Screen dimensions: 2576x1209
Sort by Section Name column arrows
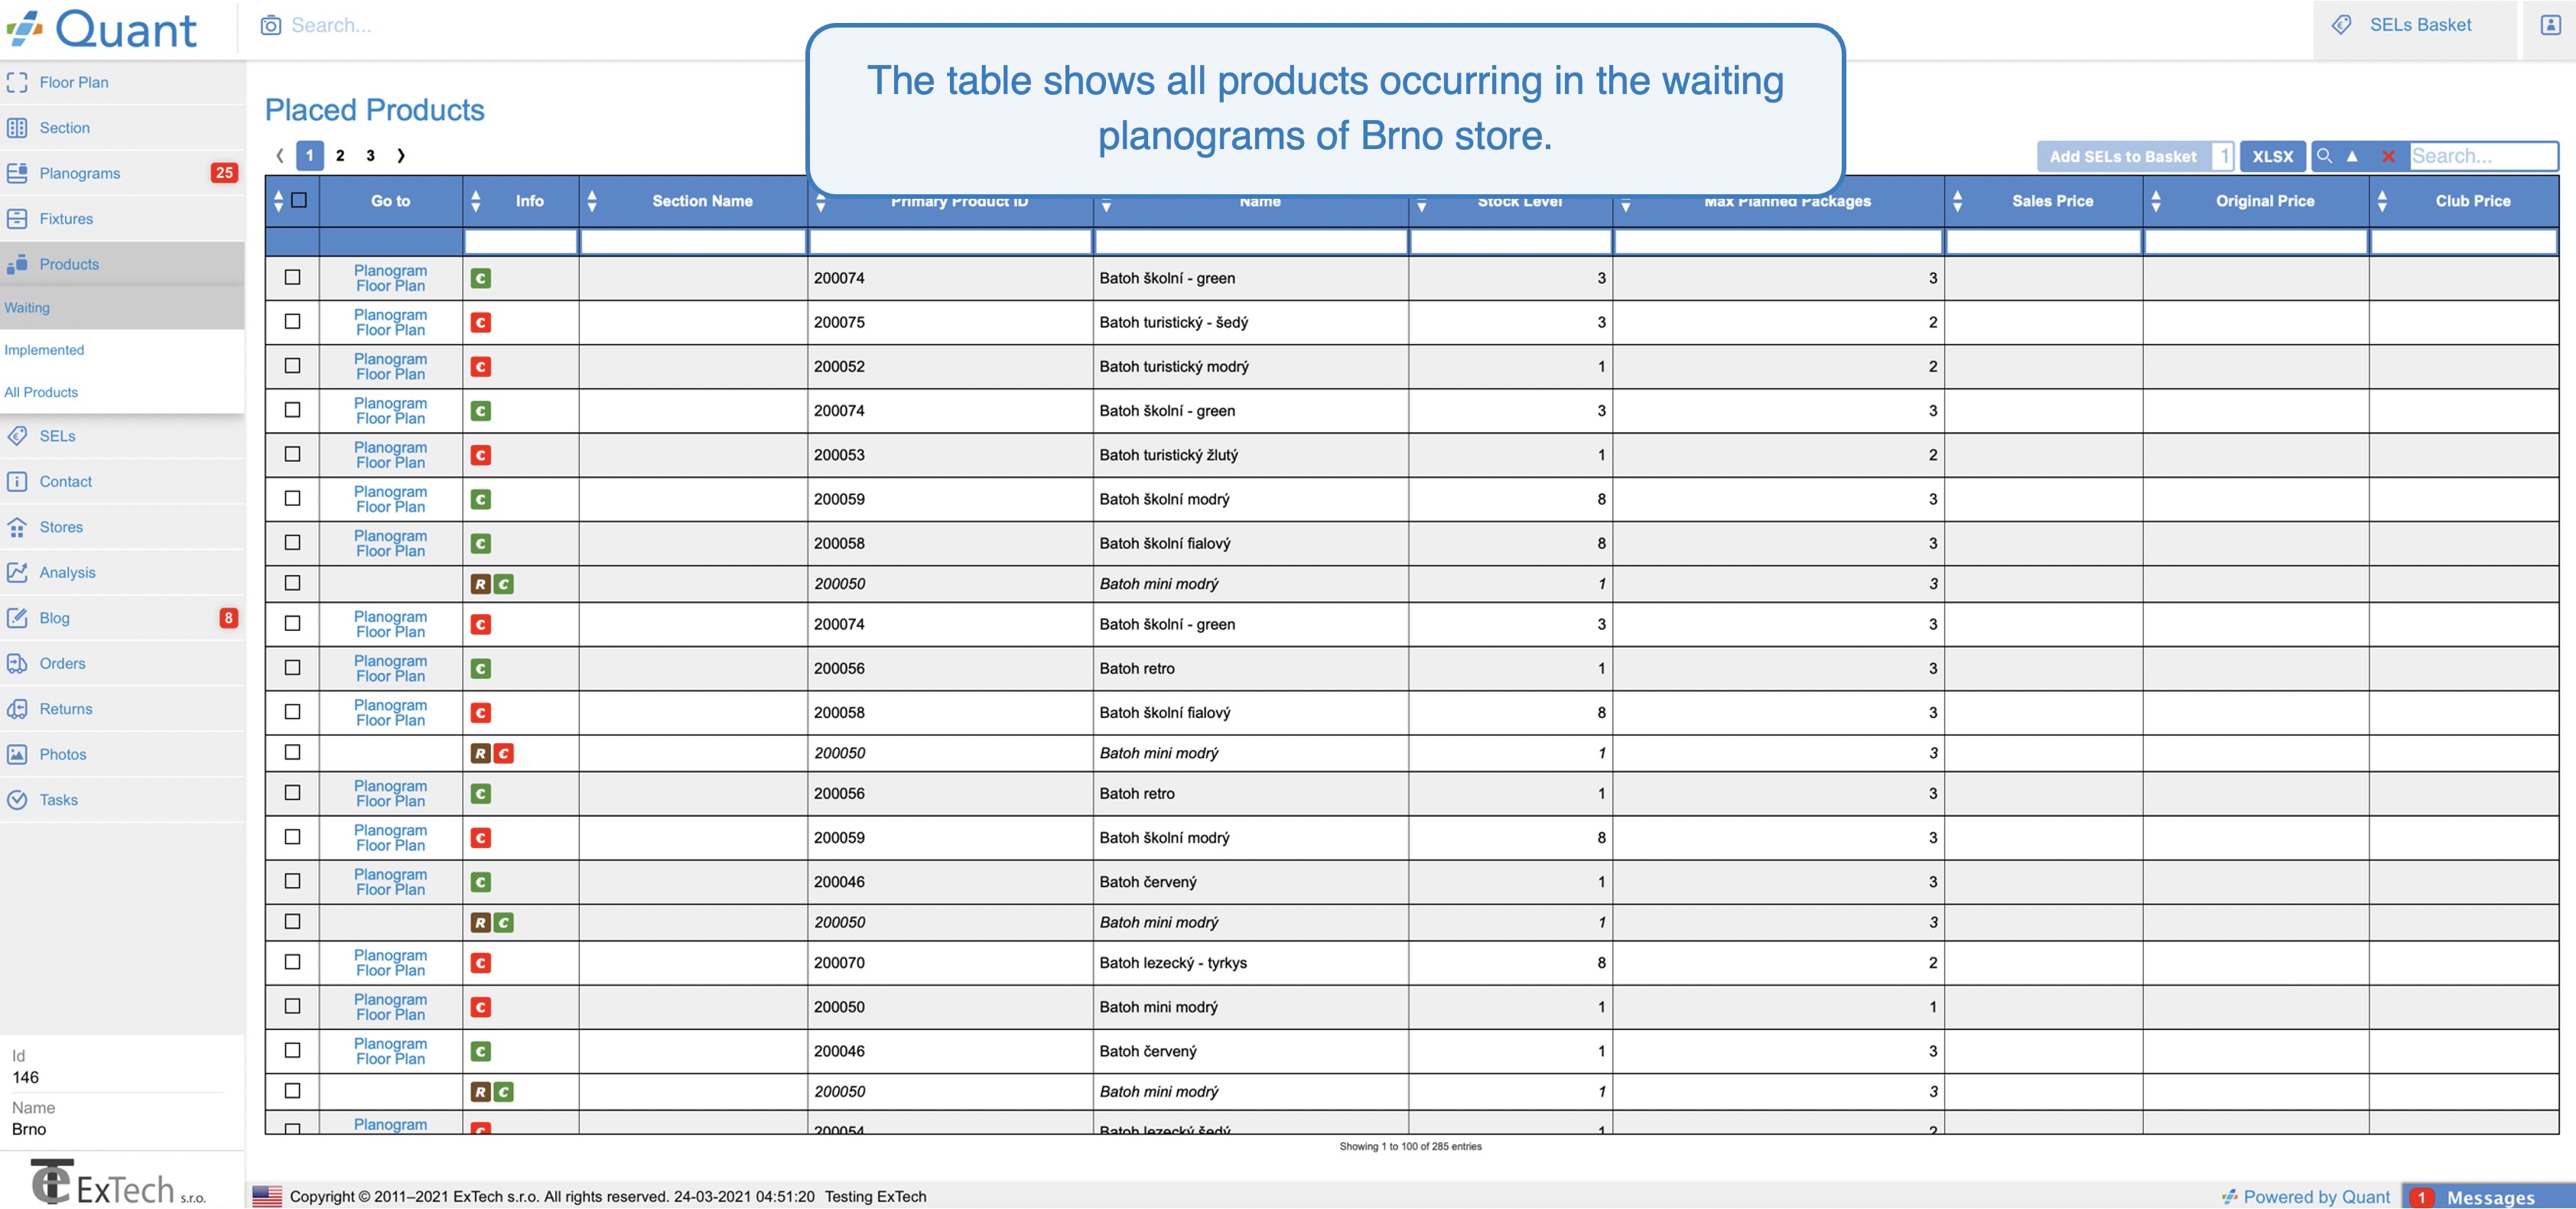[592, 201]
